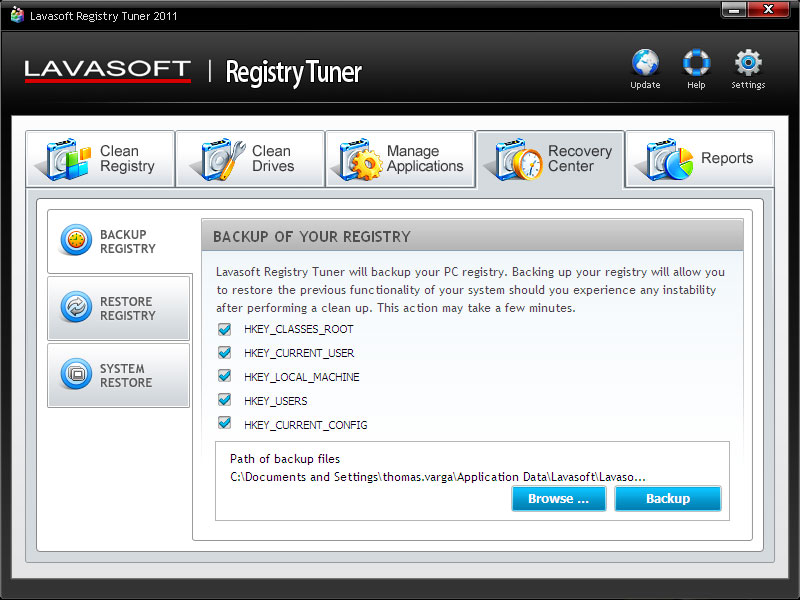800x600 pixels.
Task: Start the registry backup with the Backup button
Action: point(668,498)
